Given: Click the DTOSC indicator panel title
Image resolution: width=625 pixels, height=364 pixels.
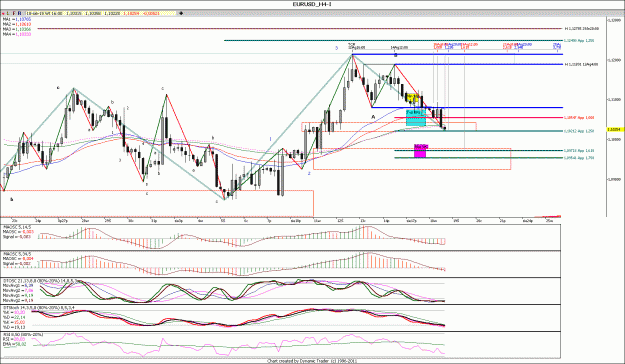Looking at the screenshot, I should (x=41, y=281).
